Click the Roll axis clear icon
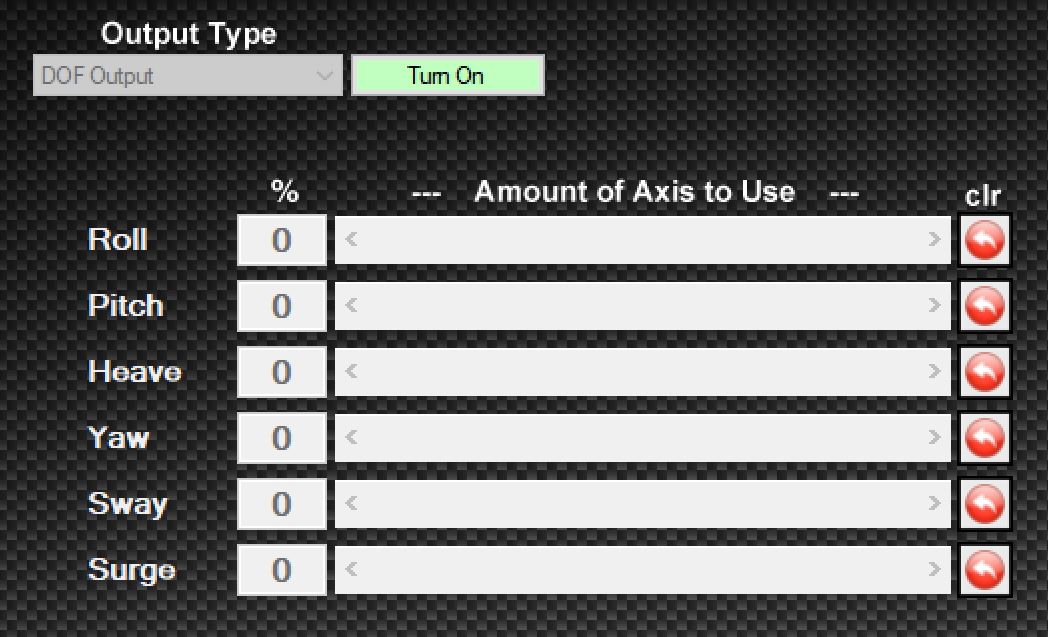The height and width of the screenshot is (637, 1048). tap(984, 240)
